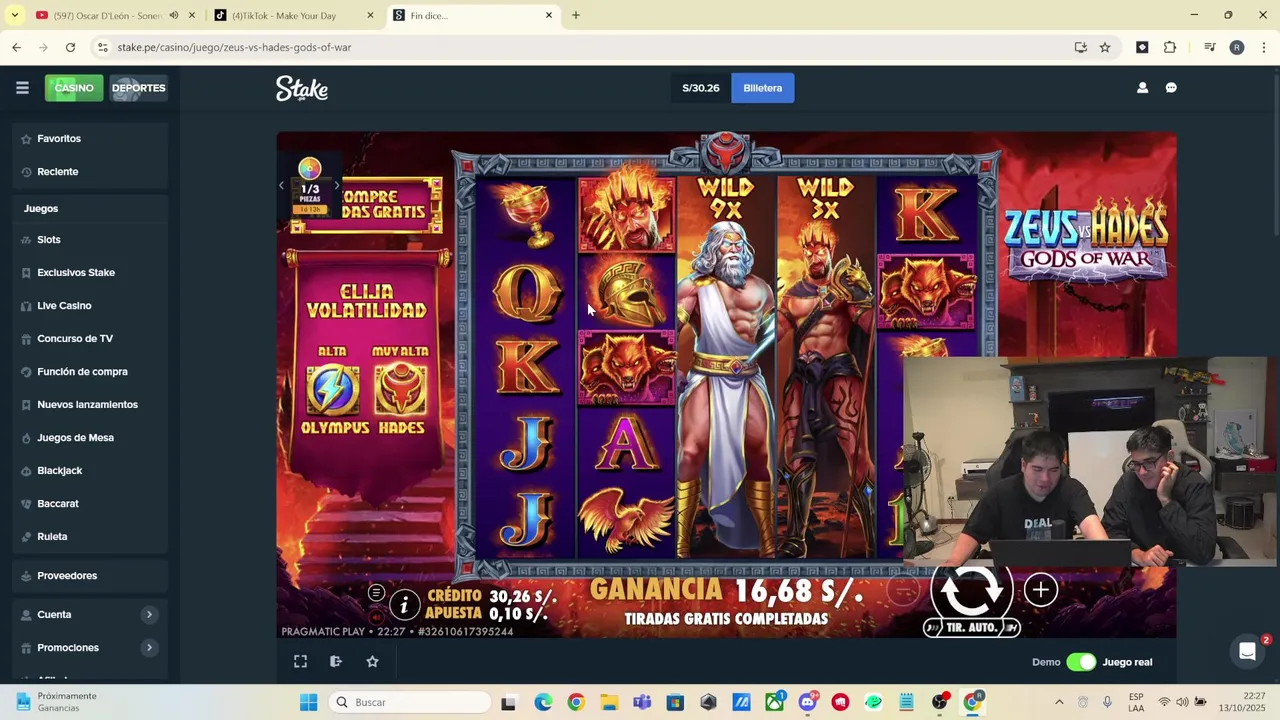Screen dimensions: 1280x720
Task: Open Slots in the sidebar
Action: 90,240
